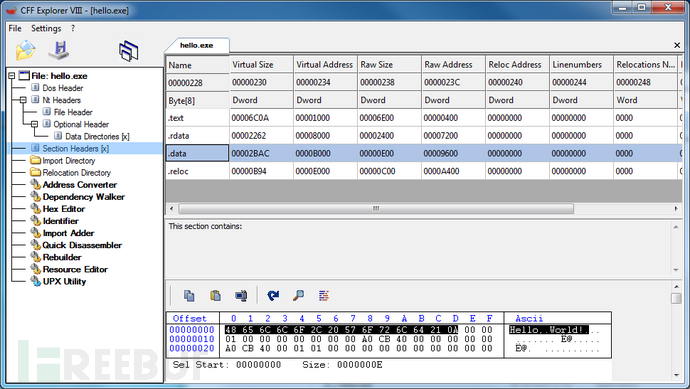Click right arrow of sections table scrollbar
The image size is (690, 389).
click(x=676, y=208)
